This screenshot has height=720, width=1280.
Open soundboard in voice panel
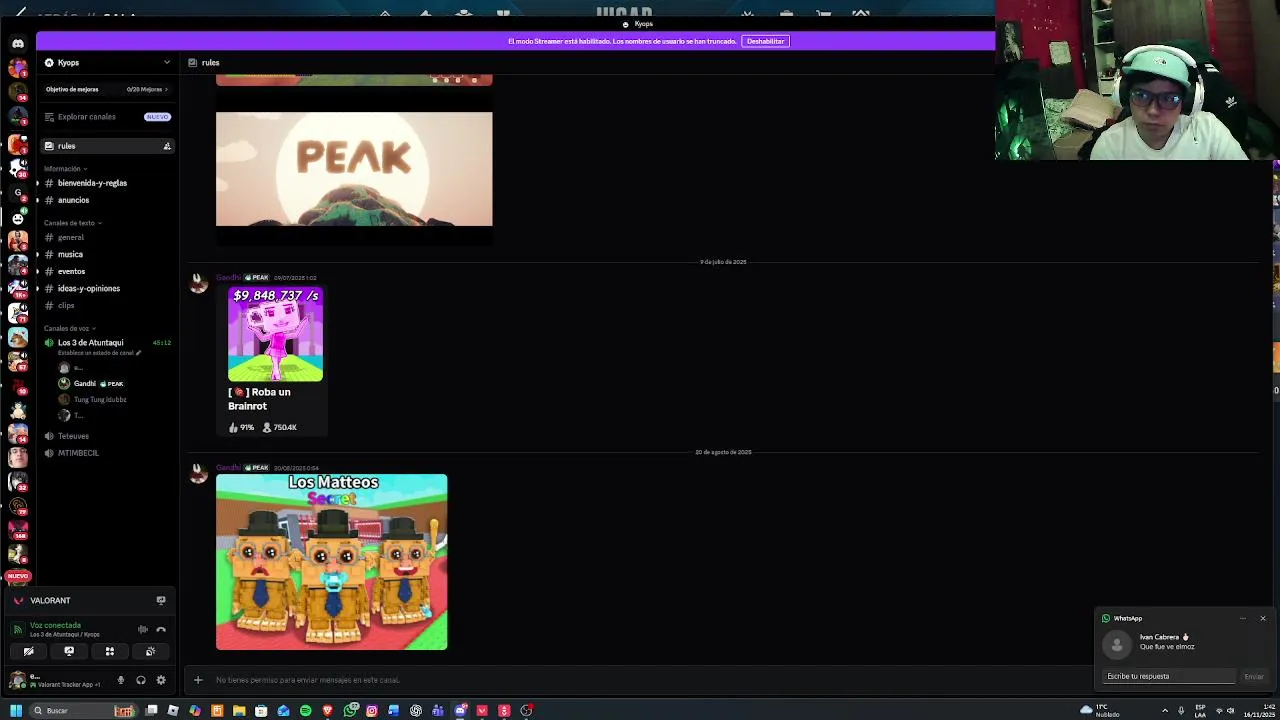(x=150, y=651)
